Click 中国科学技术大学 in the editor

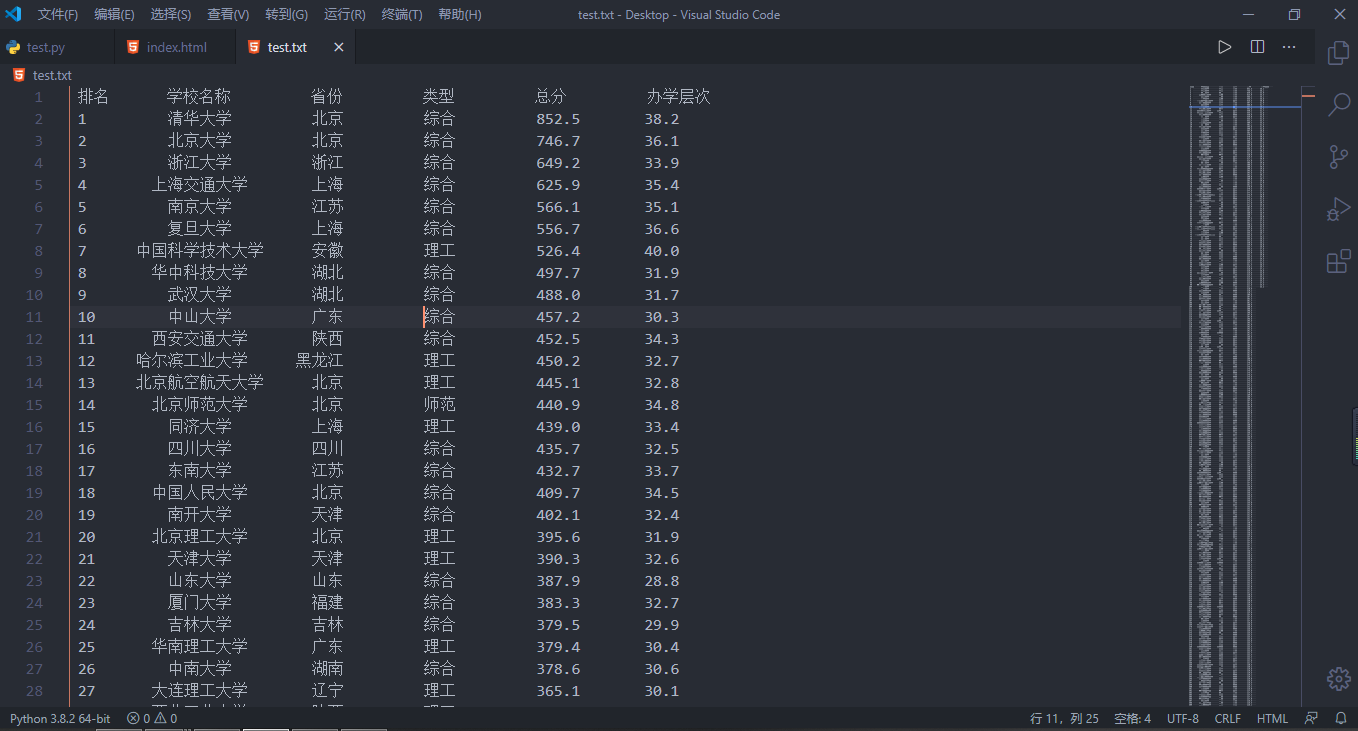200,251
